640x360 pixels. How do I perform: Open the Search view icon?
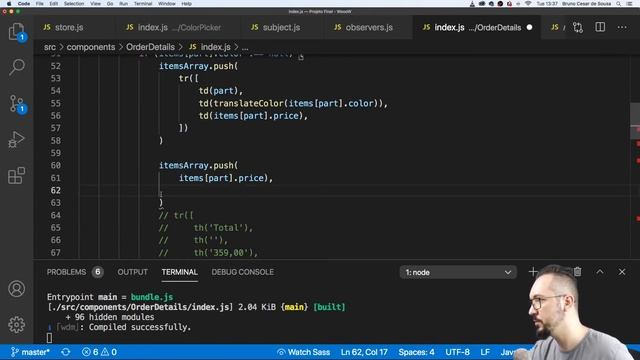(x=16, y=67)
